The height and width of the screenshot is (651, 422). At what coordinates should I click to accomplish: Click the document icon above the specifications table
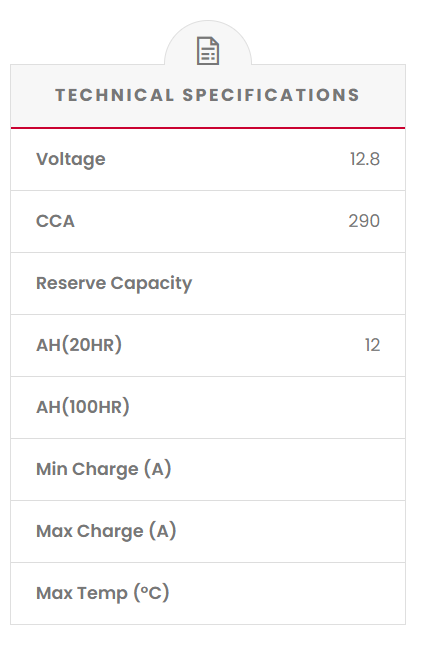(208, 51)
